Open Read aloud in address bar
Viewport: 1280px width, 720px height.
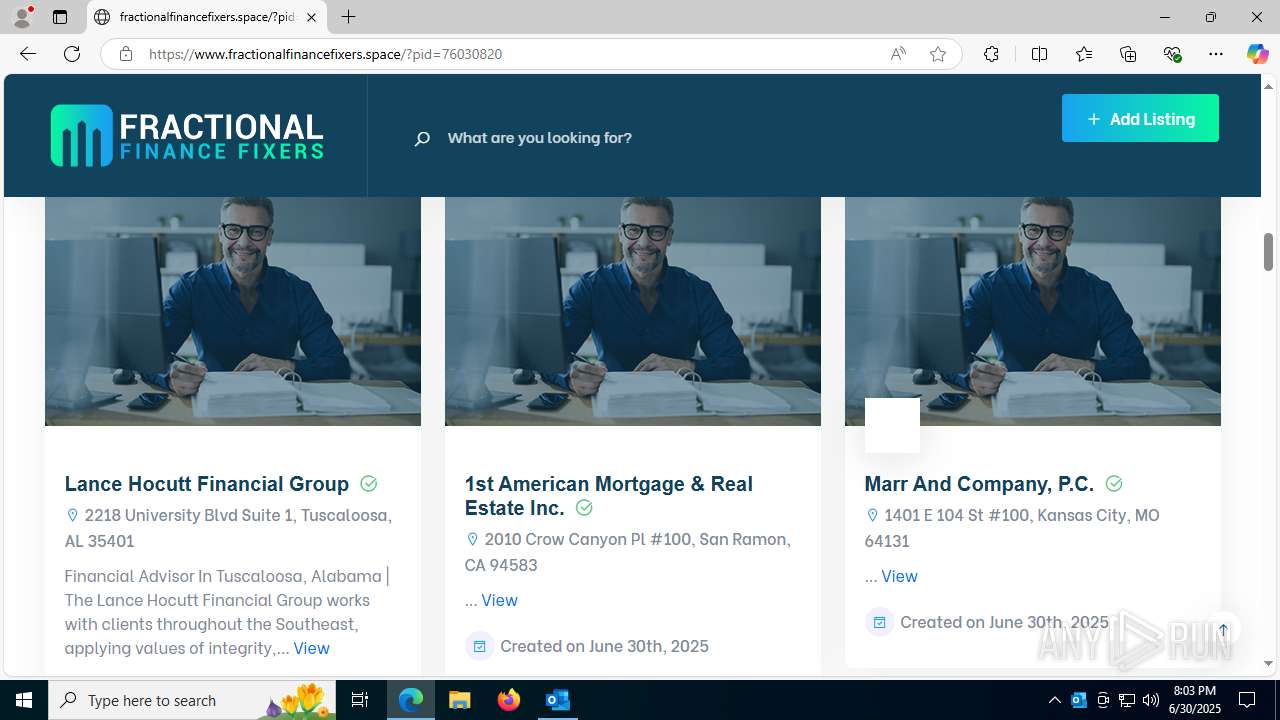point(898,54)
